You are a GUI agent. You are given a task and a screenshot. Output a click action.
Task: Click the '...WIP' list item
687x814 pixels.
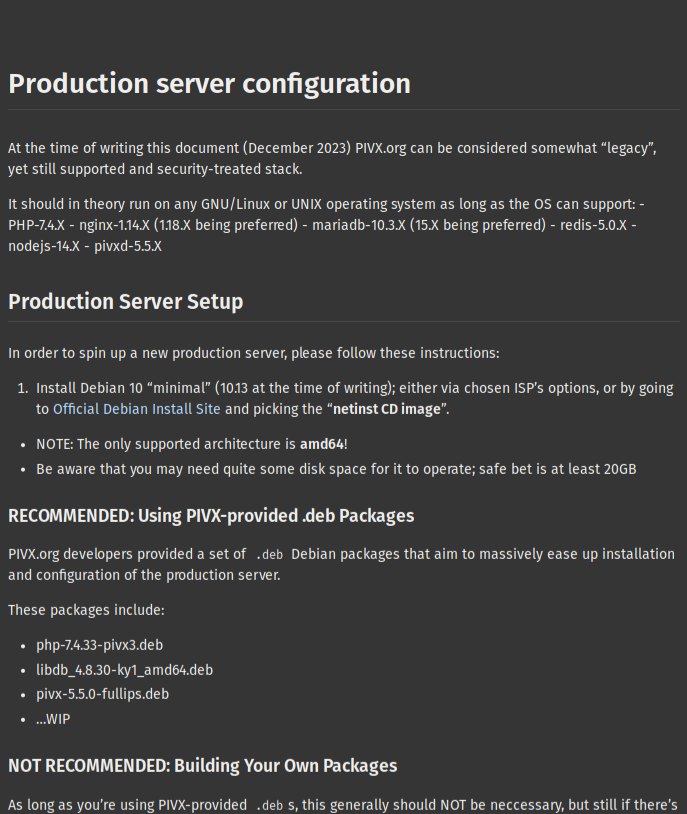coord(53,719)
